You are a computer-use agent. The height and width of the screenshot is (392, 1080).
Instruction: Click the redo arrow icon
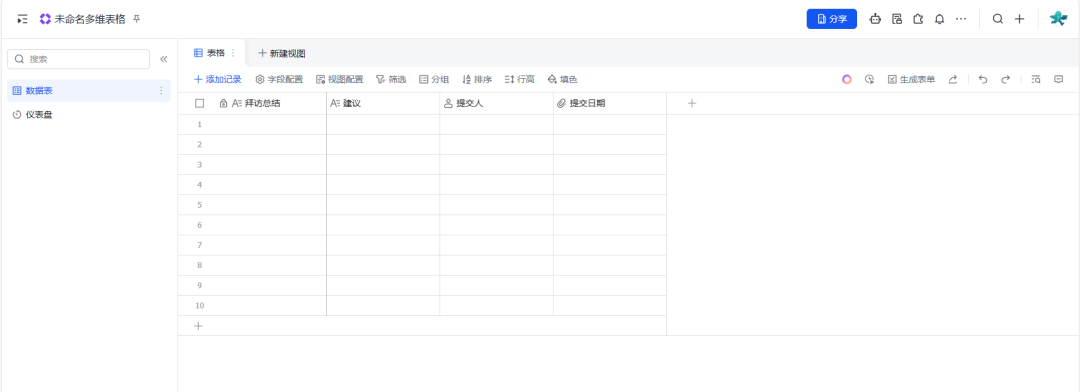tap(1006, 80)
